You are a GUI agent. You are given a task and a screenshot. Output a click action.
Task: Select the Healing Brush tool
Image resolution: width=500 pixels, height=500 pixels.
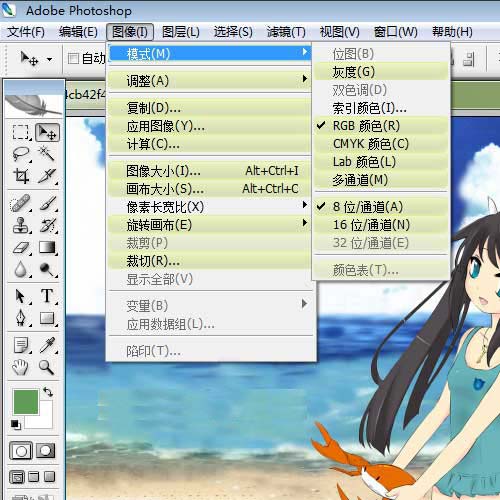[x=21, y=203]
